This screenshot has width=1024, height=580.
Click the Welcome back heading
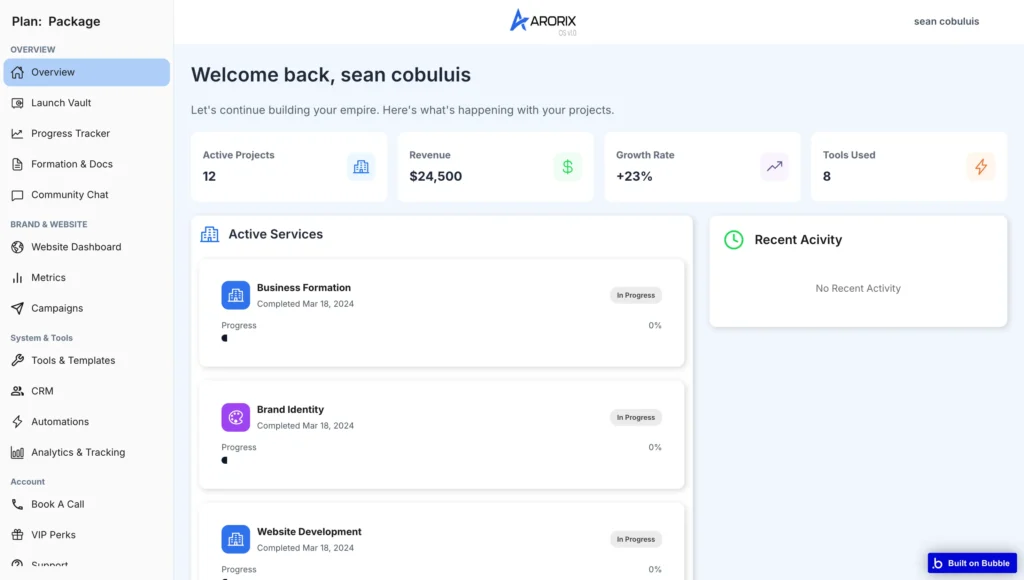point(330,75)
